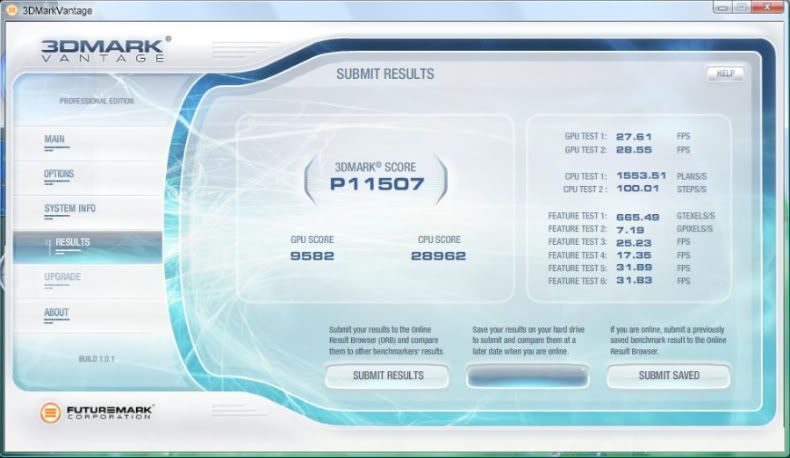Minimize the 3DMarkVantage window
The image size is (790, 458).
[723, 8]
